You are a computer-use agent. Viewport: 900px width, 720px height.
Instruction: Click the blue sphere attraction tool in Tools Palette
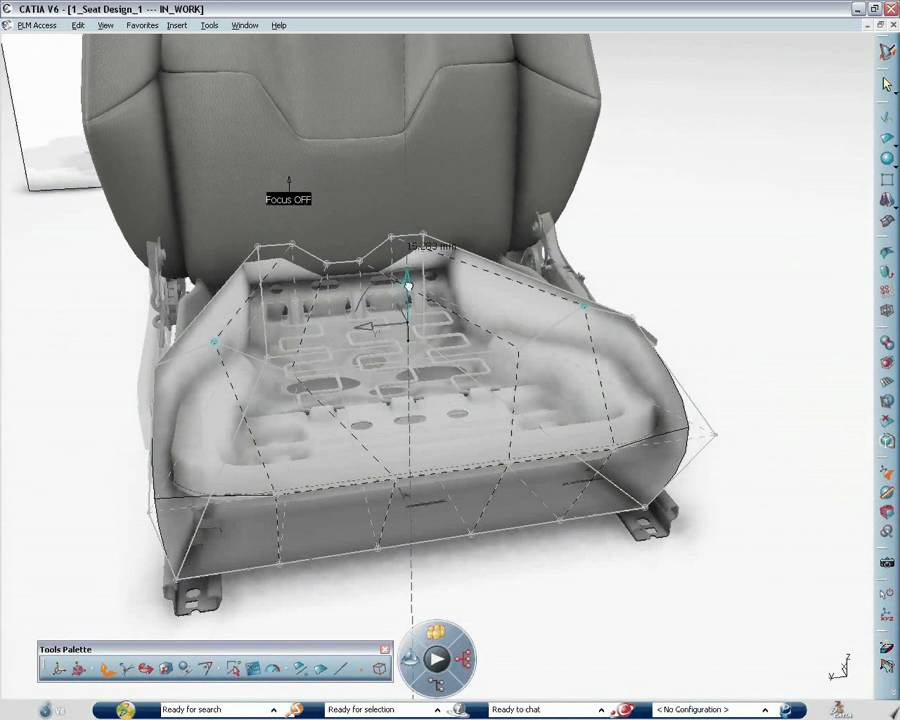pos(185,668)
